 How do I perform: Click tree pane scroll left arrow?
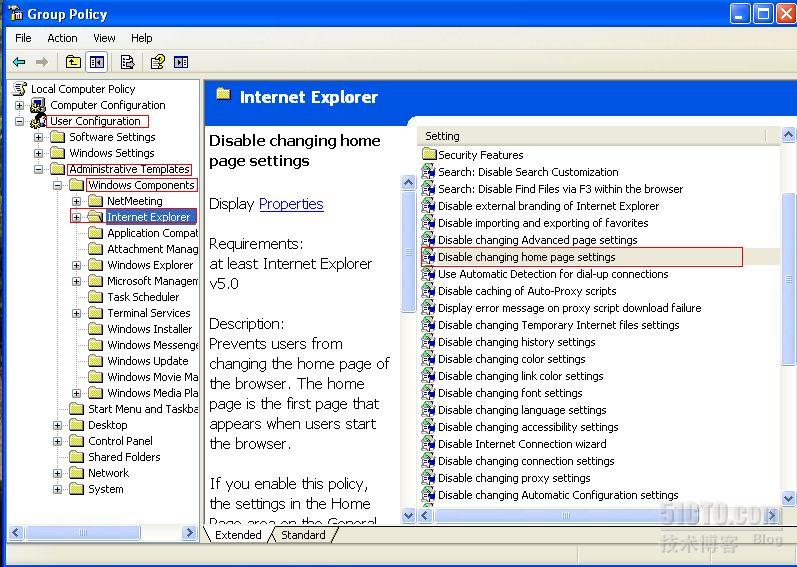click(x=16, y=532)
